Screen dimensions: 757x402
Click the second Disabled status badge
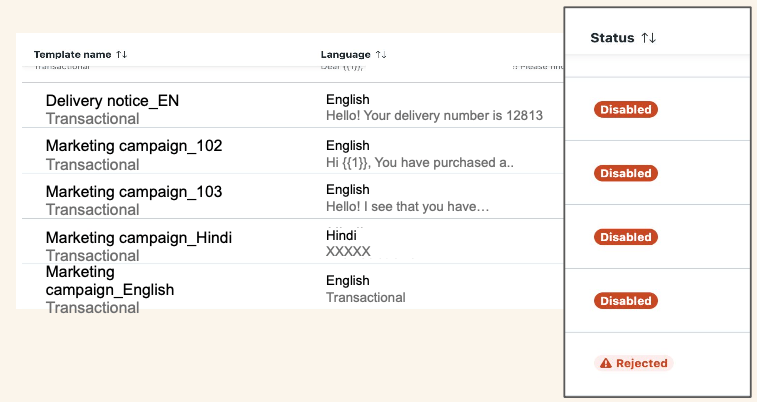pos(626,173)
